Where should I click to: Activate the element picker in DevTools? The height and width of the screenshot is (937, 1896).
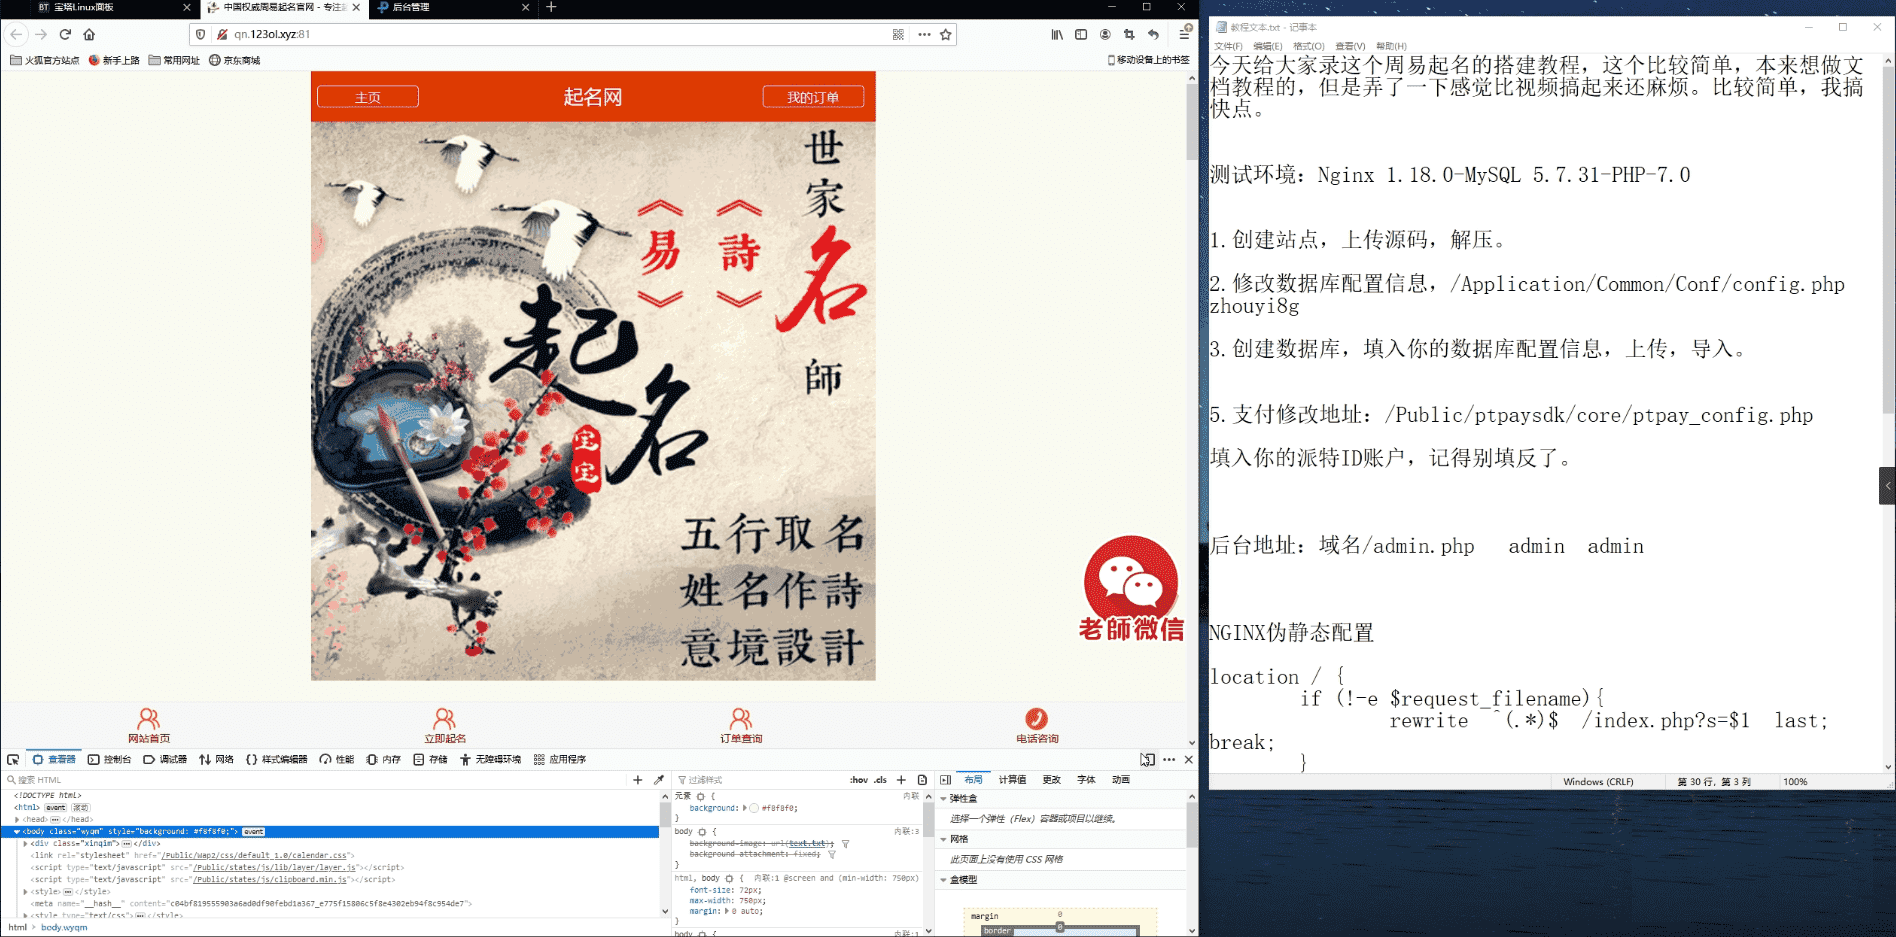click(x=13, y=760)
